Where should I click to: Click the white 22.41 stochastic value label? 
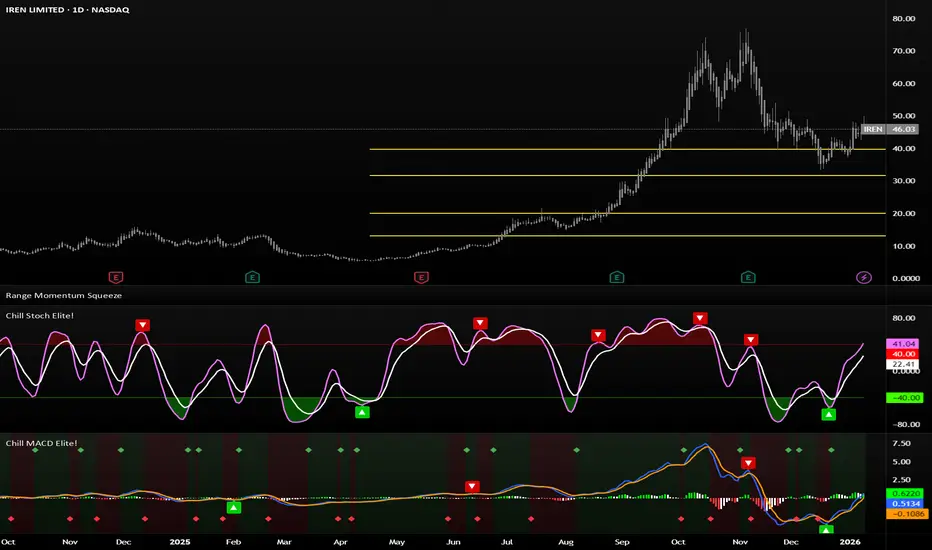click(903, 364)
